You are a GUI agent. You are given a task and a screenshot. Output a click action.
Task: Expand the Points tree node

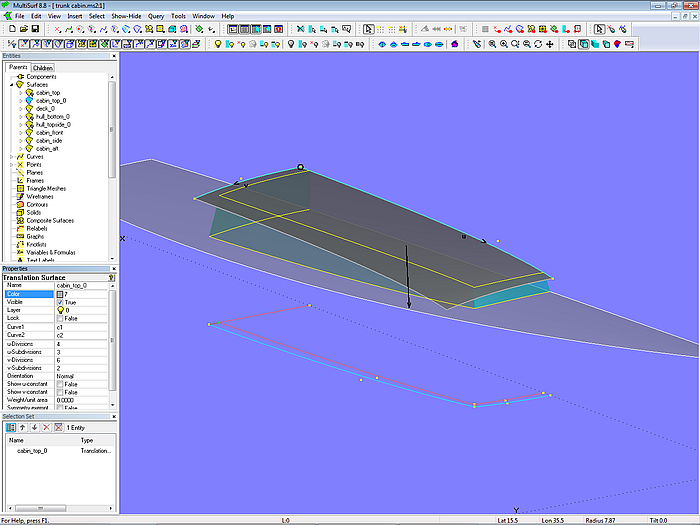pyautogui.click(x=12, y=164)
